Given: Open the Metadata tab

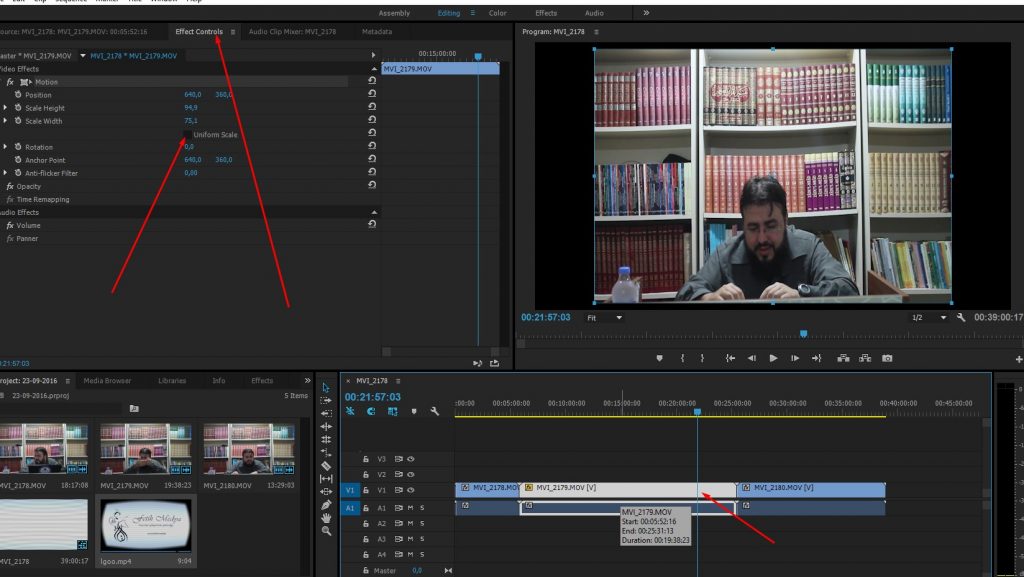Looking at the screenshot, I should (x=377, y=31).
